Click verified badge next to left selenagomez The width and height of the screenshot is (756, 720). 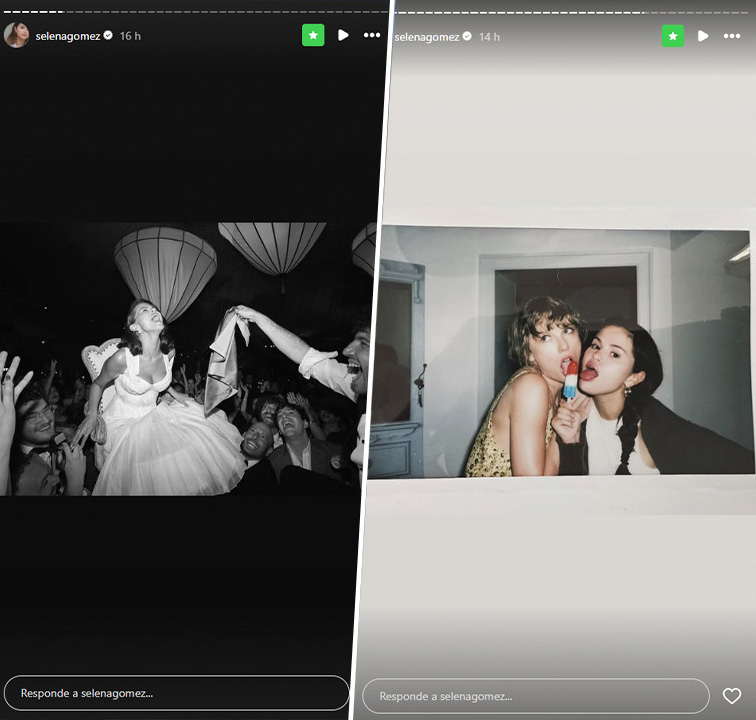coord(108,35)
